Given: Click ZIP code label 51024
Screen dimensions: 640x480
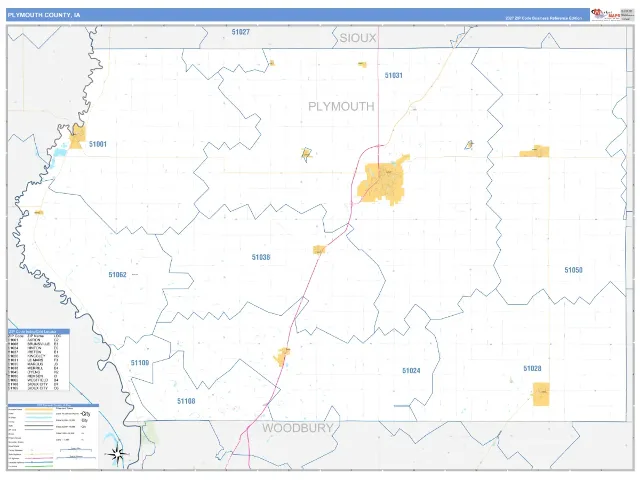Looking at the screenshot, I should (x=411, y=371).
